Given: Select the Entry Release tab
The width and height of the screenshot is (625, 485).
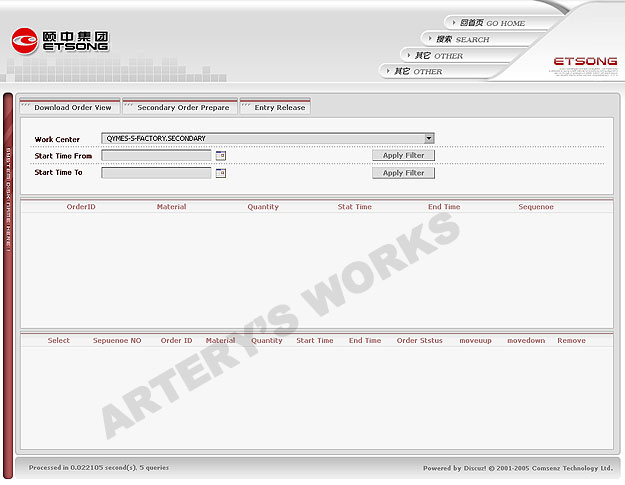Looking at the screenshot, I should pos(279,107).
